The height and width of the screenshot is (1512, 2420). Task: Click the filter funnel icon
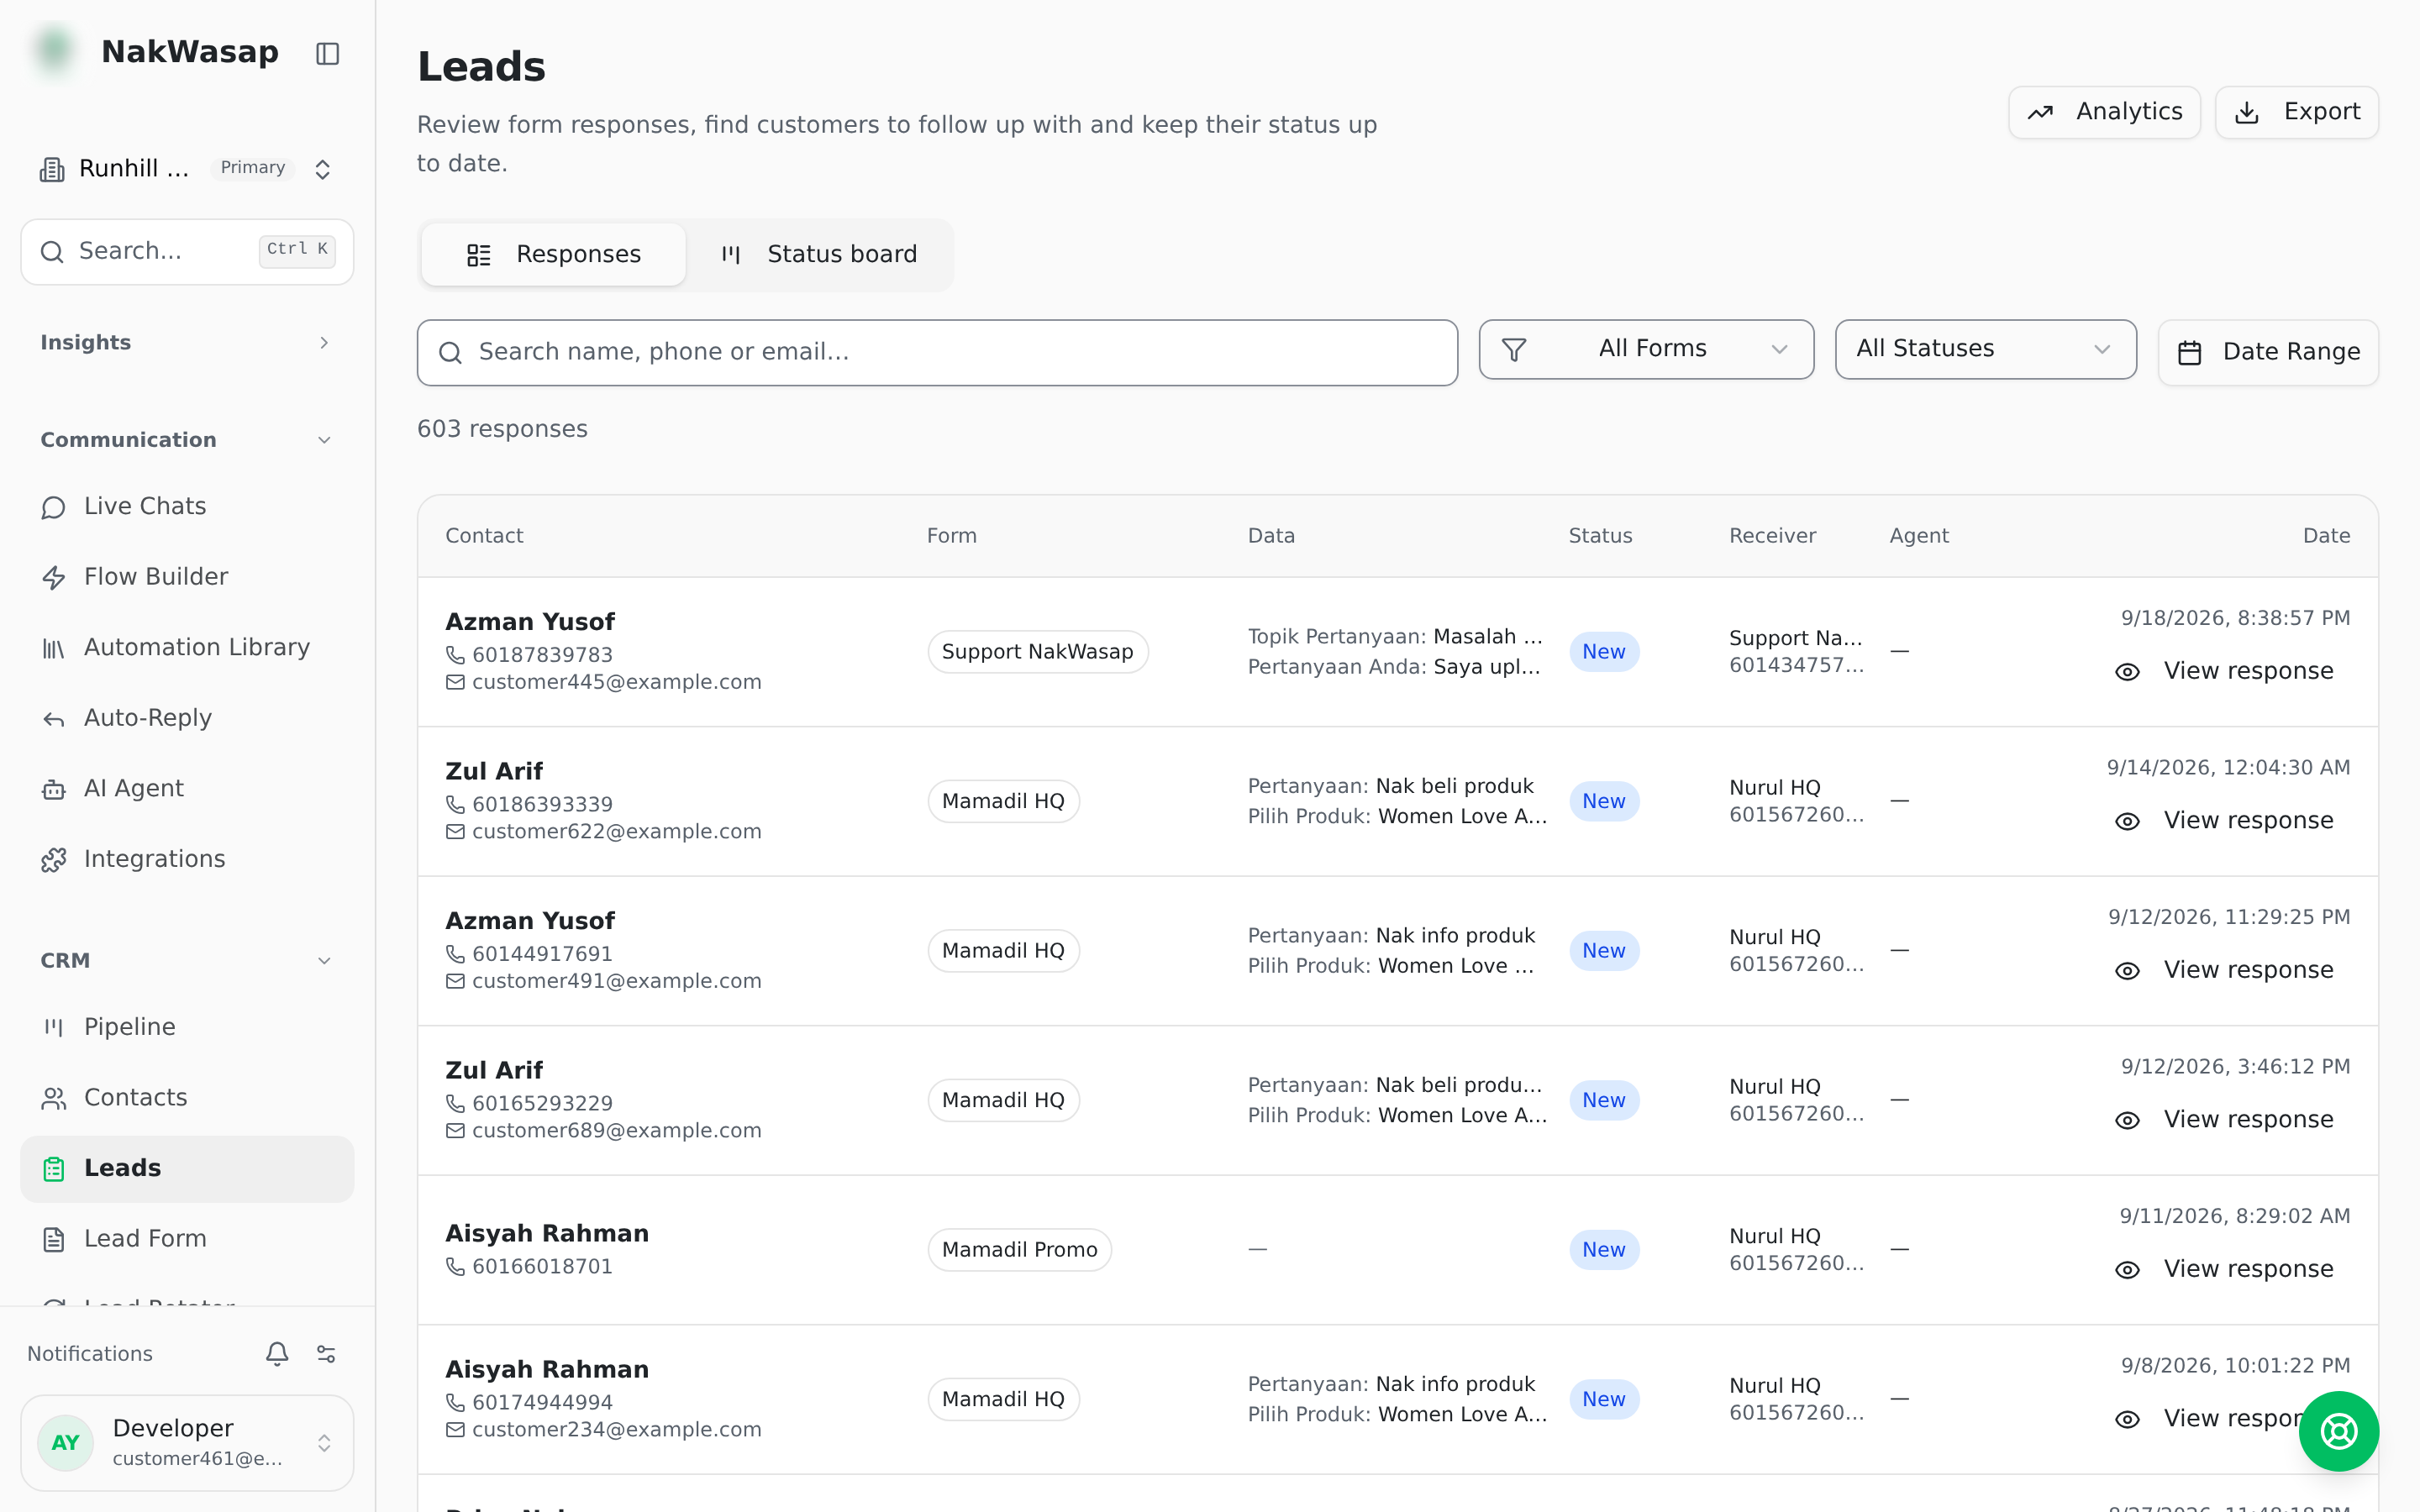coord(1514,350)
